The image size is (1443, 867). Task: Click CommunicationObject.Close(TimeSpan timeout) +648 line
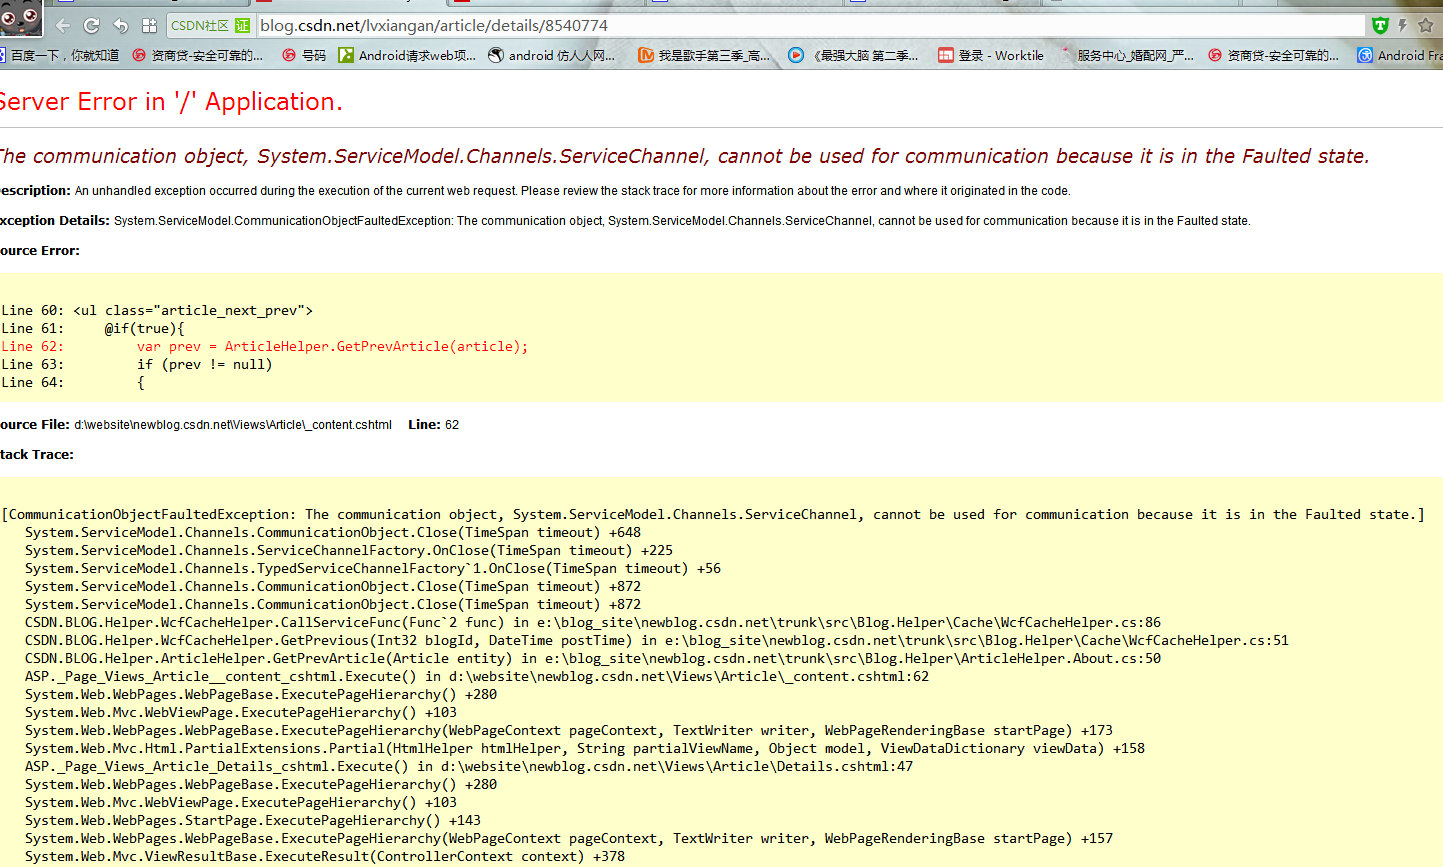pyautogui.click(x=333, y=532)
